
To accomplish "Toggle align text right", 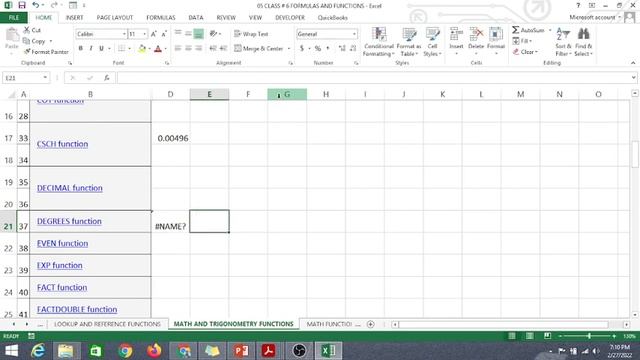I will click(198, 49).
